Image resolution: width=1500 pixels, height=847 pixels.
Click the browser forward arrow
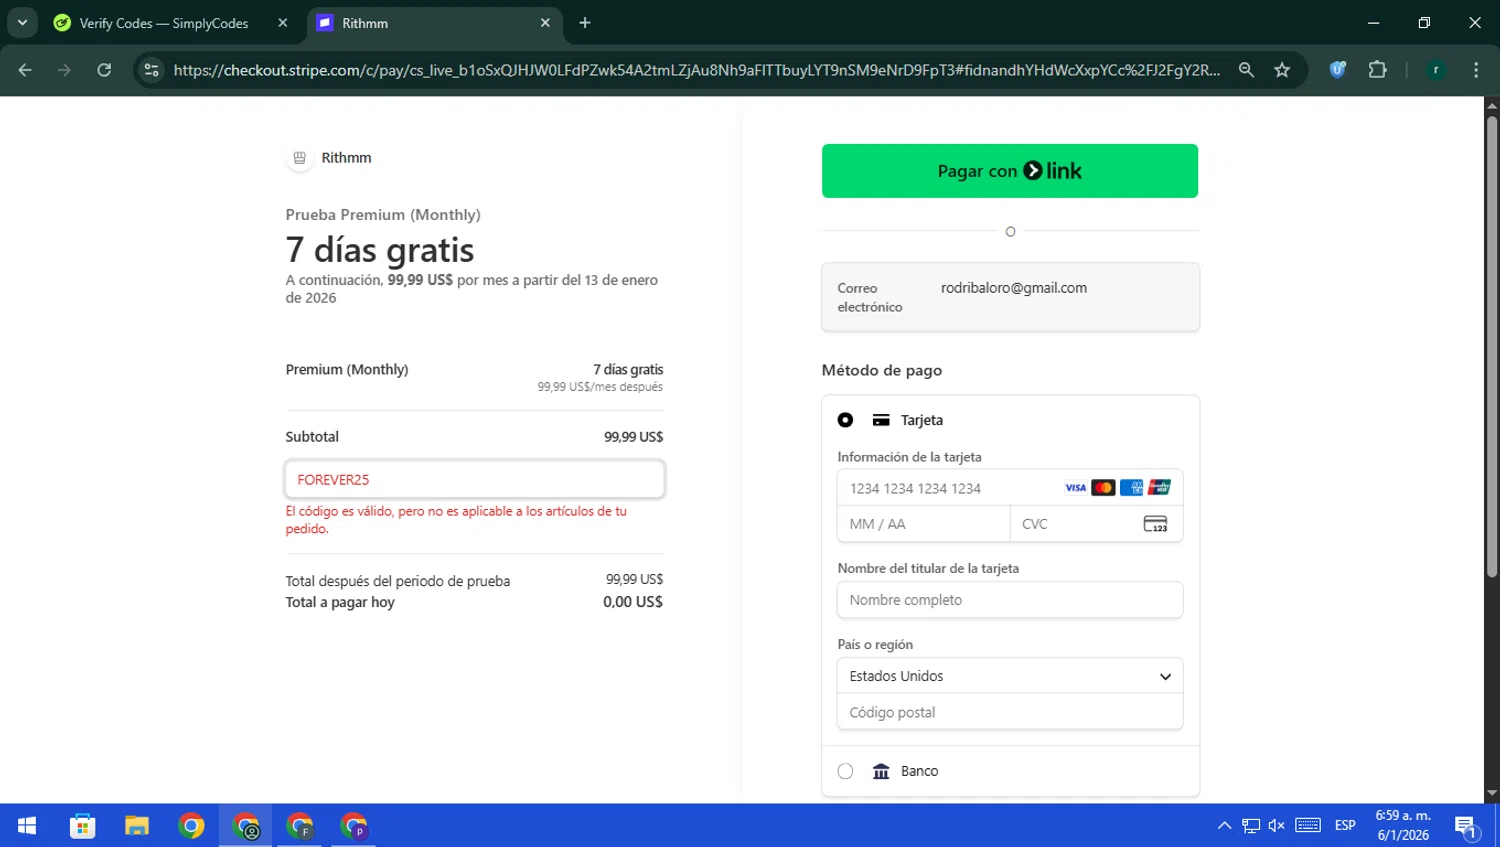(x=64, y=70)
